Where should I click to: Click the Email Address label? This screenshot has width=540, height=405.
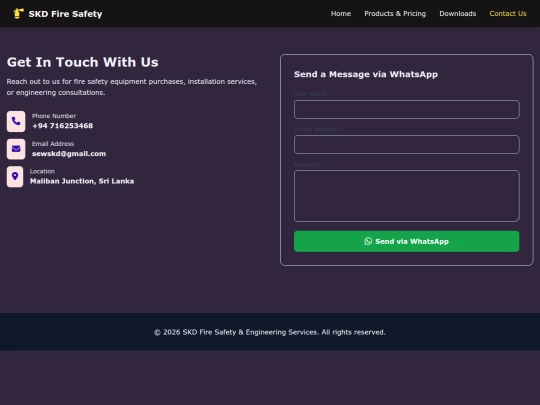[x=53, y=144]
